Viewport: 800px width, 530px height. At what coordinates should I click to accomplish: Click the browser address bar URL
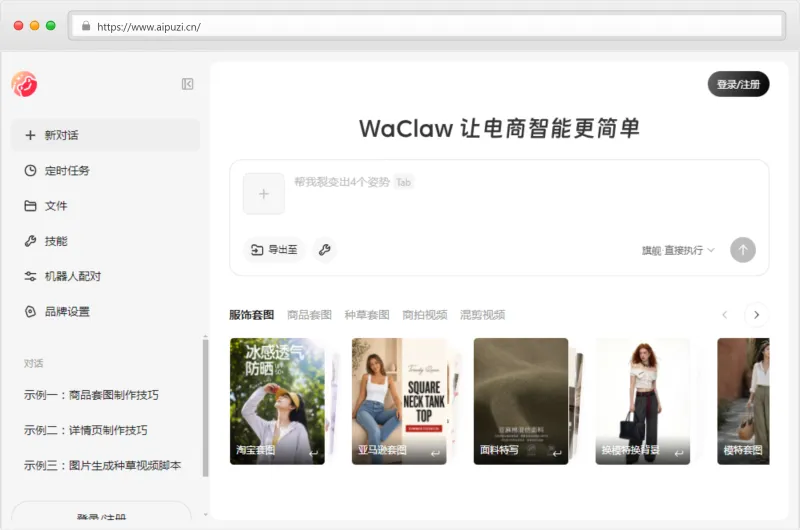(149, 27)
